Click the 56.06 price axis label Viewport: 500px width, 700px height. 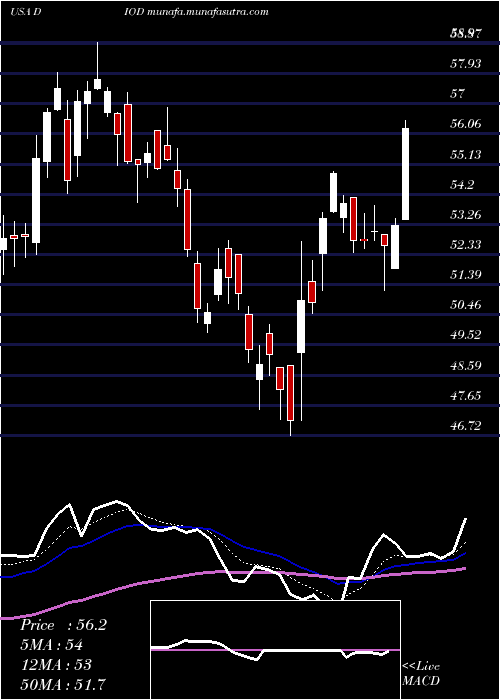point(466,124)
